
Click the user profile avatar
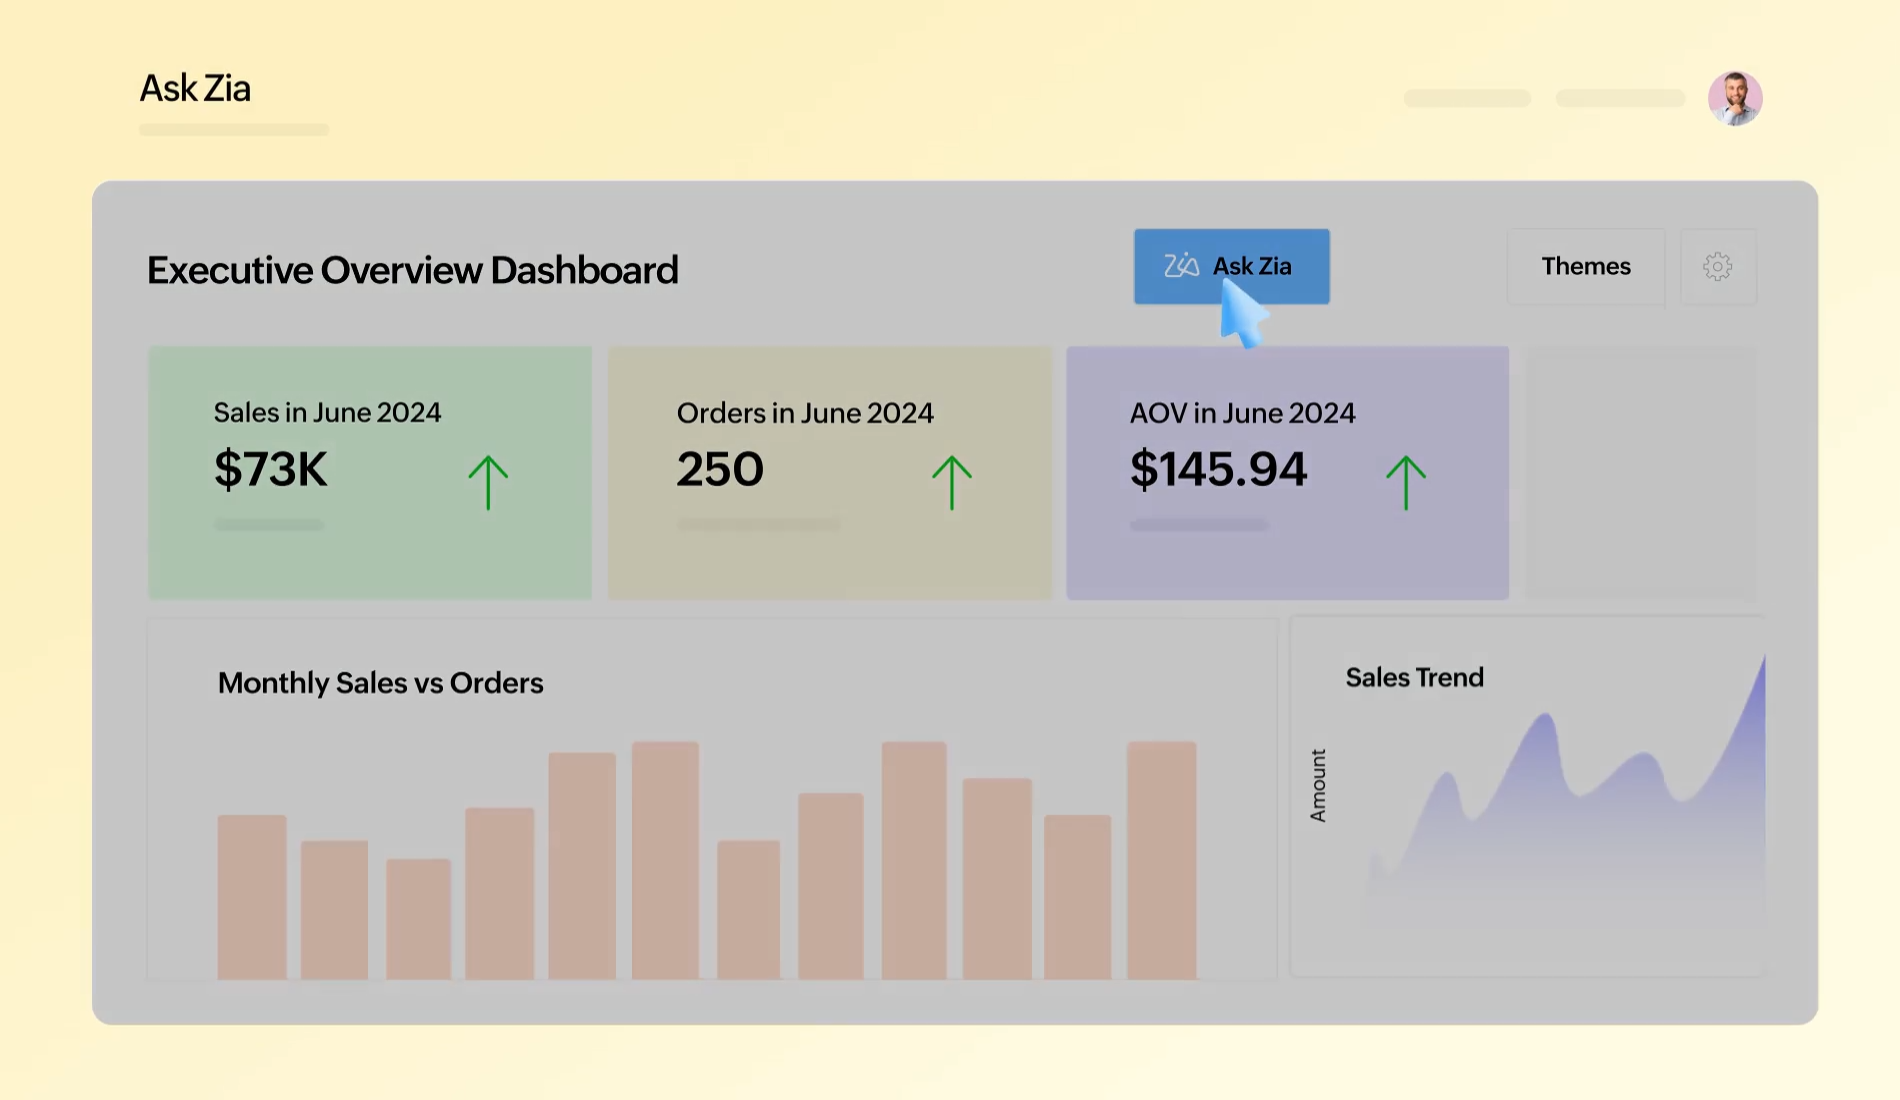1736,97
